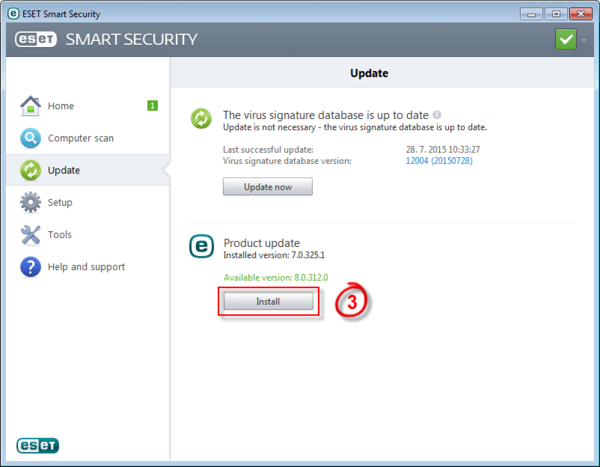Click the Product update ESET e icon

[202, 246]
